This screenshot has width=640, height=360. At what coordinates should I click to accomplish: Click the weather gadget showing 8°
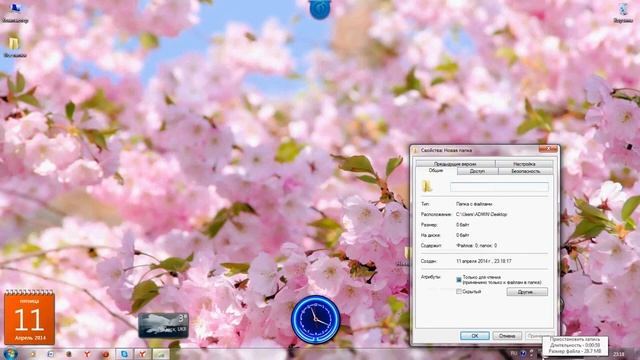tap(163, 325)
